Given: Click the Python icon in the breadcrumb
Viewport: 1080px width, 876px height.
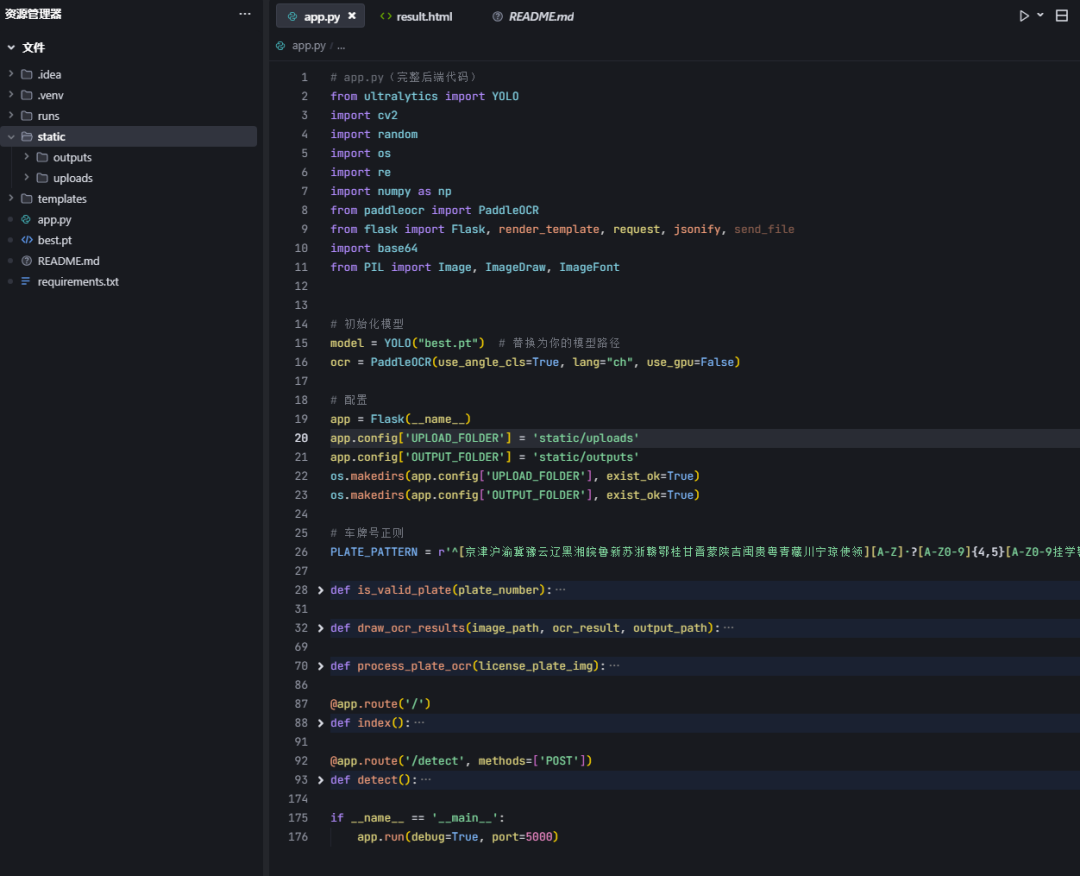Looking at the screenshot, I should [x=280, y=45].
